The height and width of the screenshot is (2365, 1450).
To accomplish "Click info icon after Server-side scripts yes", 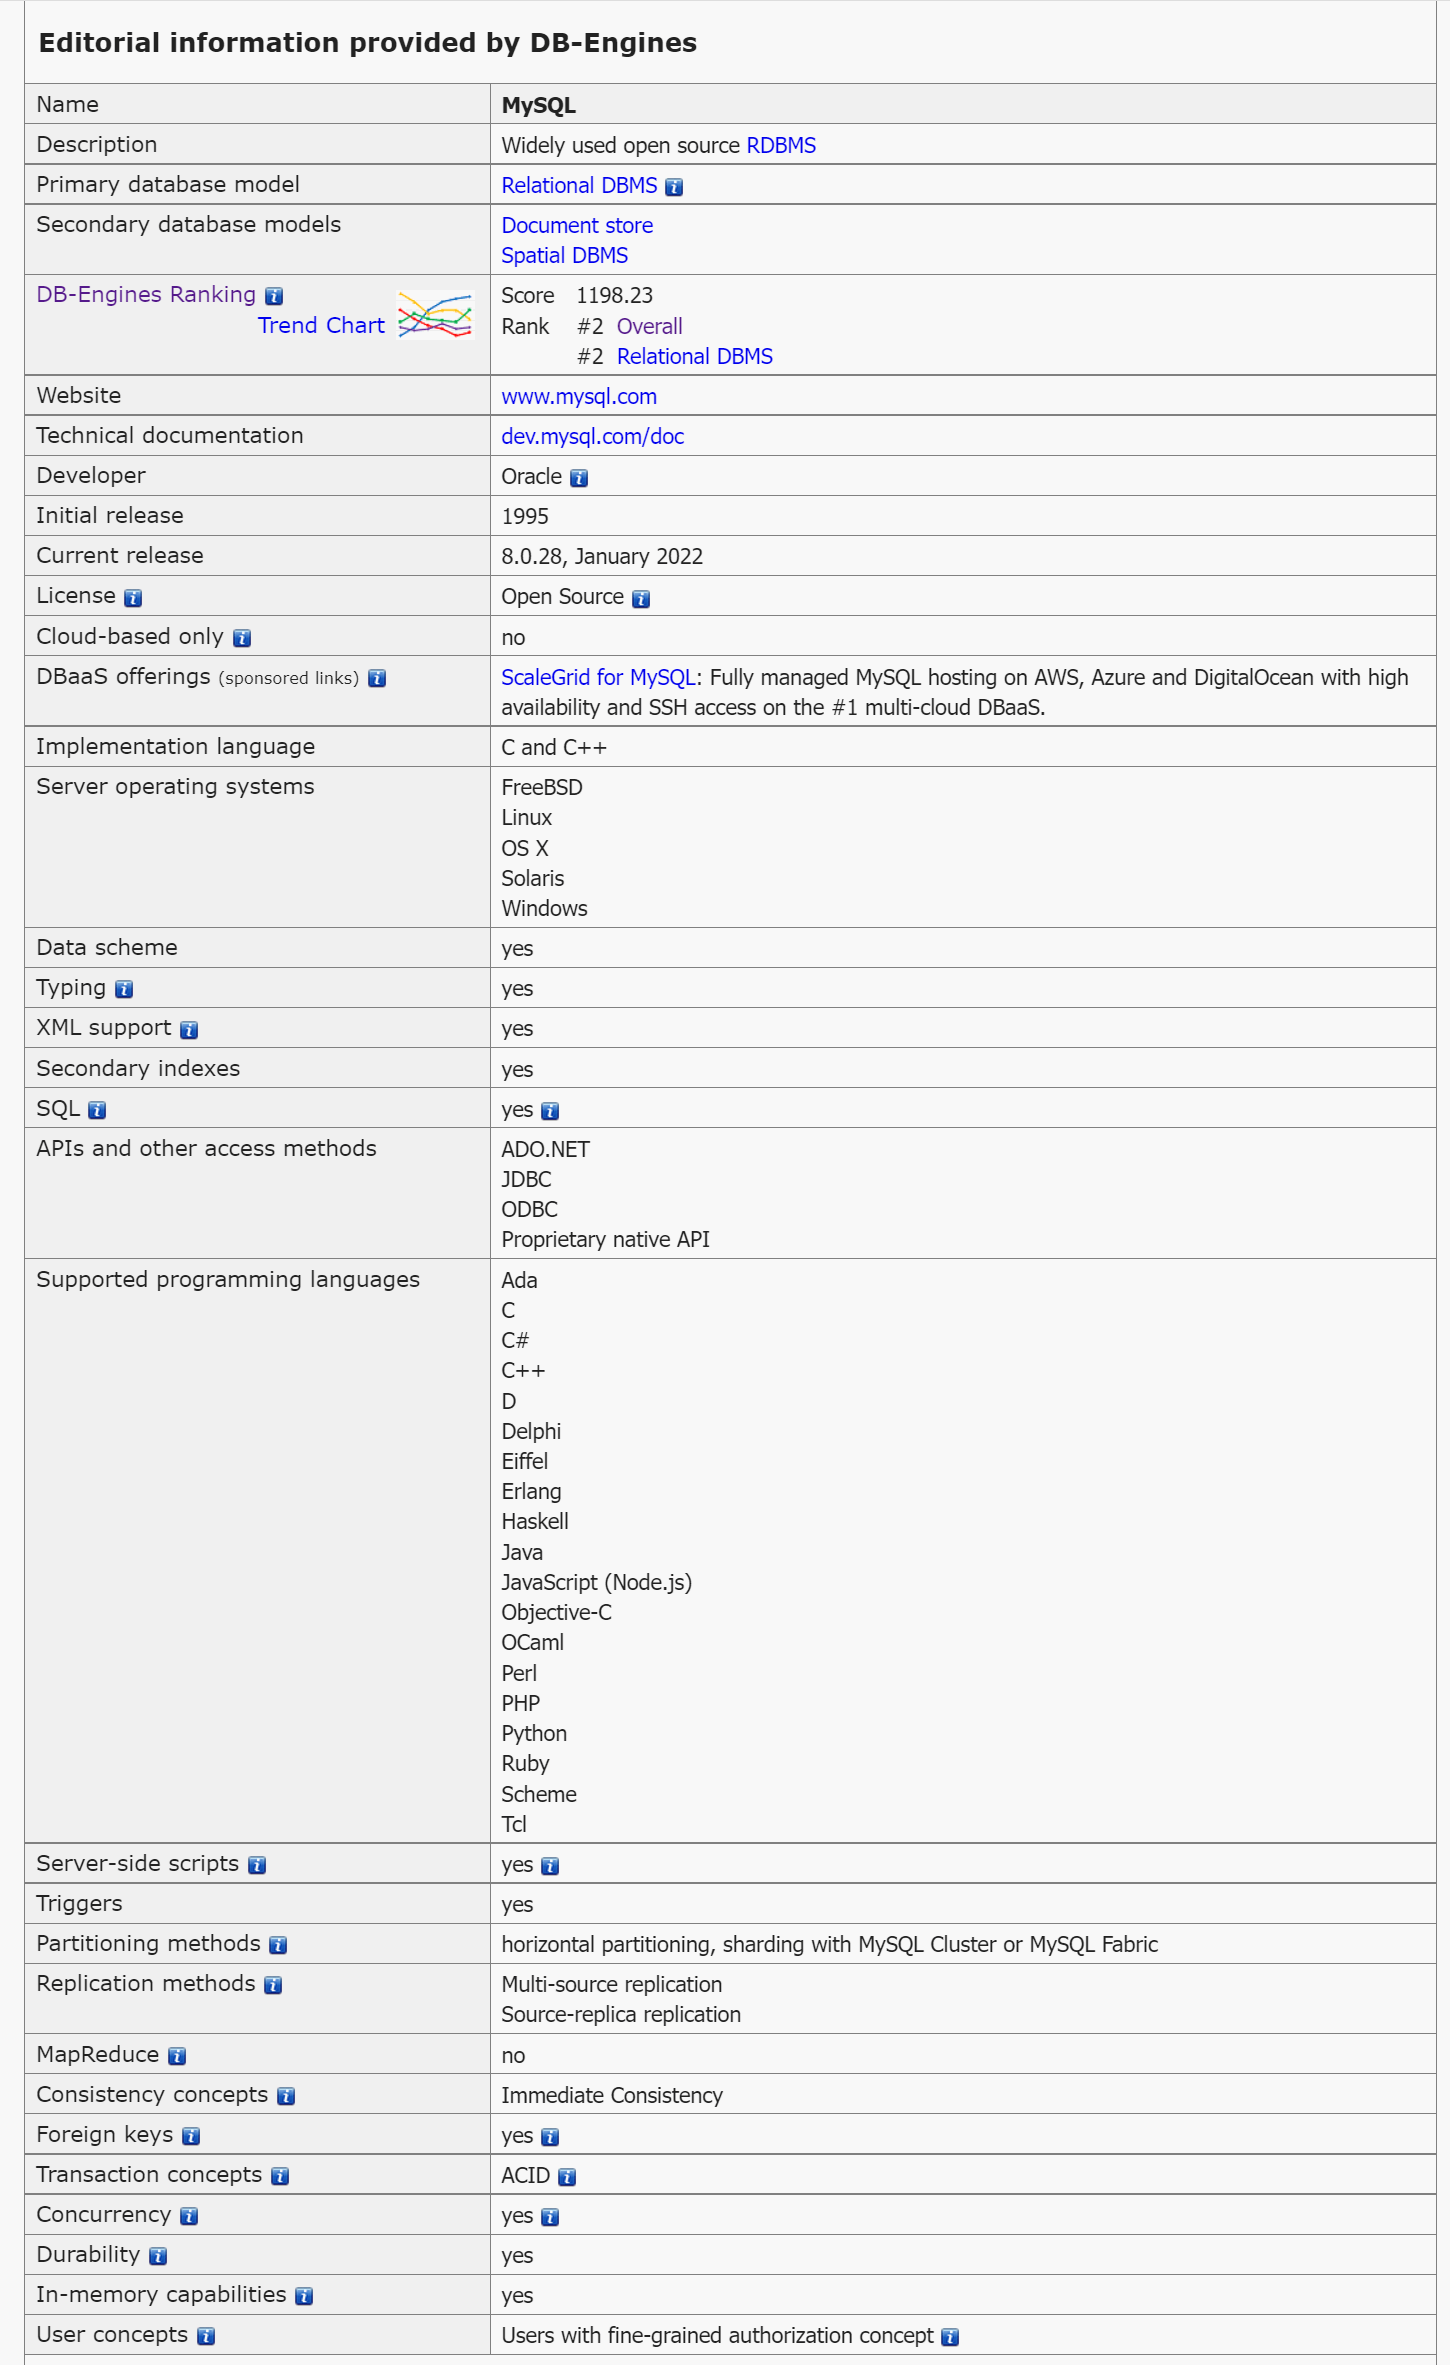I will click(550, 1866).
